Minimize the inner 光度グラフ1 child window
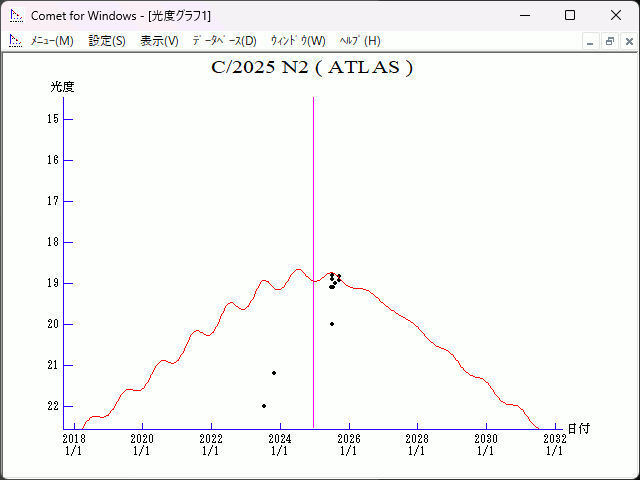 (x=590, y=41)
